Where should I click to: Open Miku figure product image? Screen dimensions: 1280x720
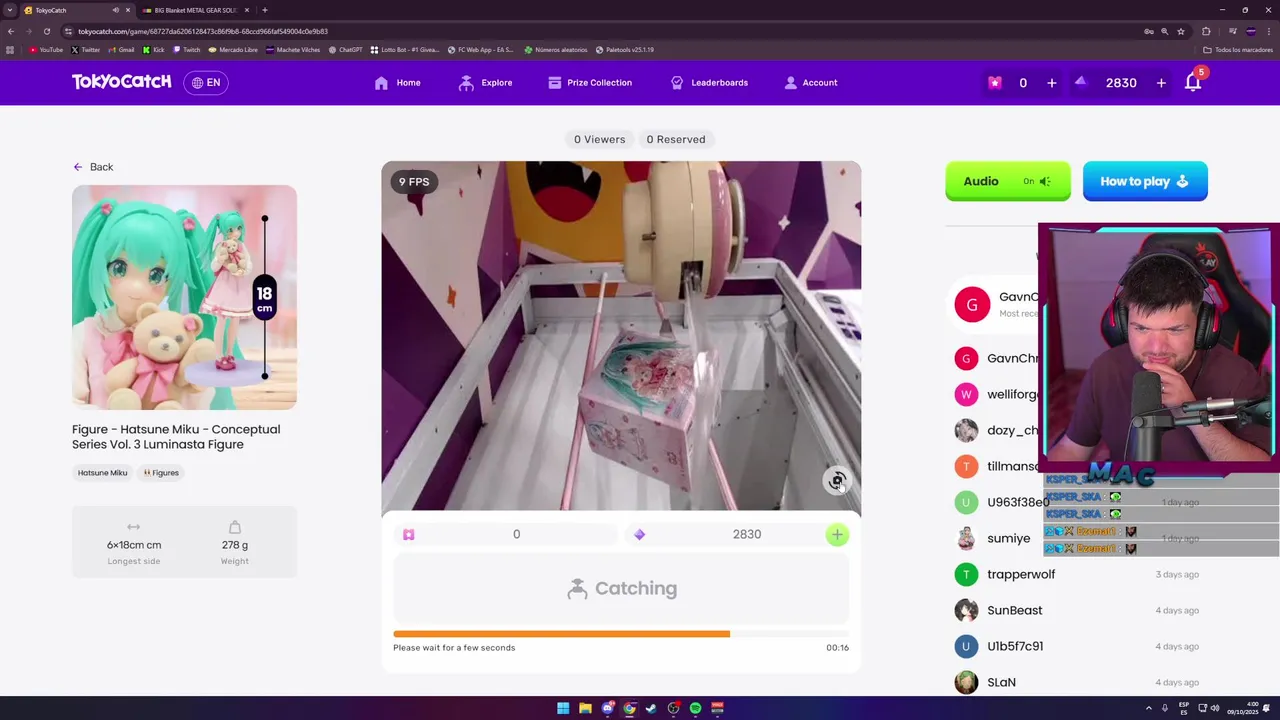point(184,297)
